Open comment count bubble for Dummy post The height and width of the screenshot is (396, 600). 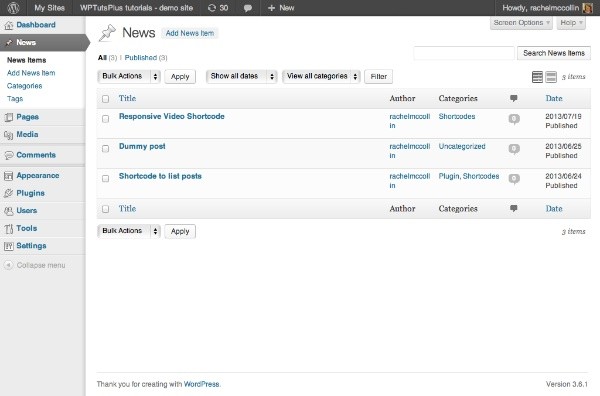(x=514, y=149)
